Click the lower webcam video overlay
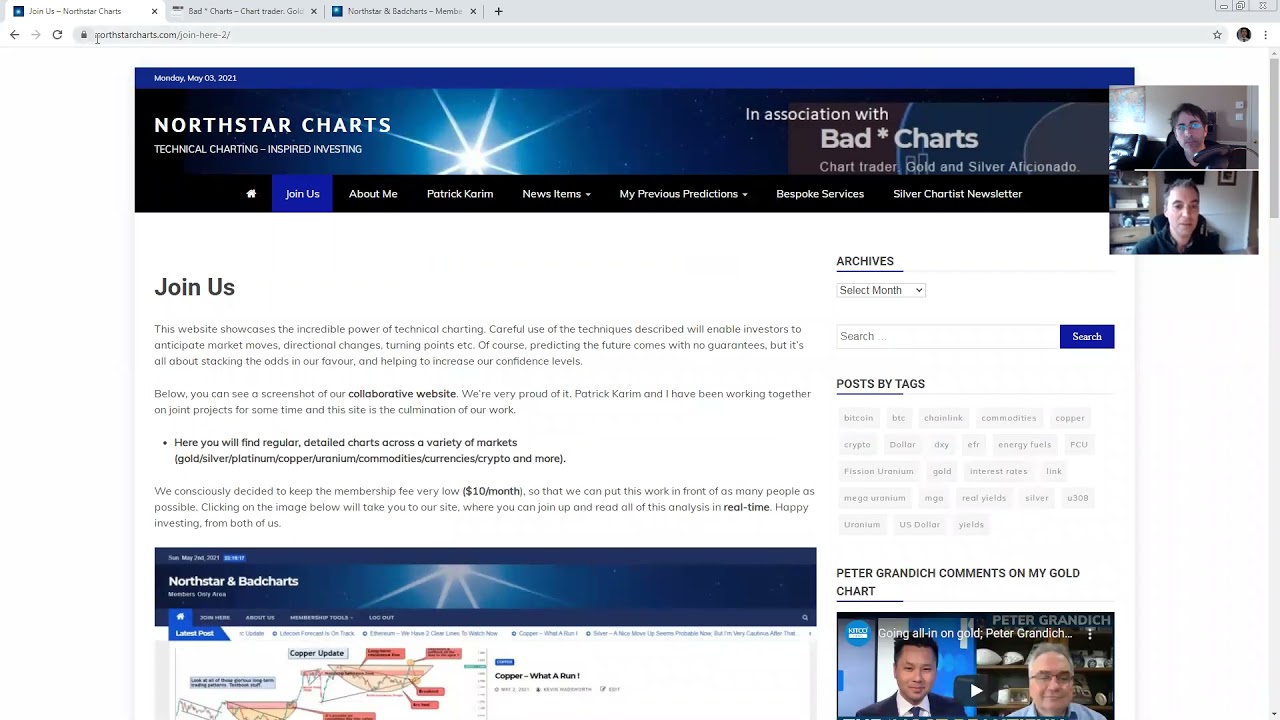The width and height of the screenshot is (1280, 720). 1184,212
